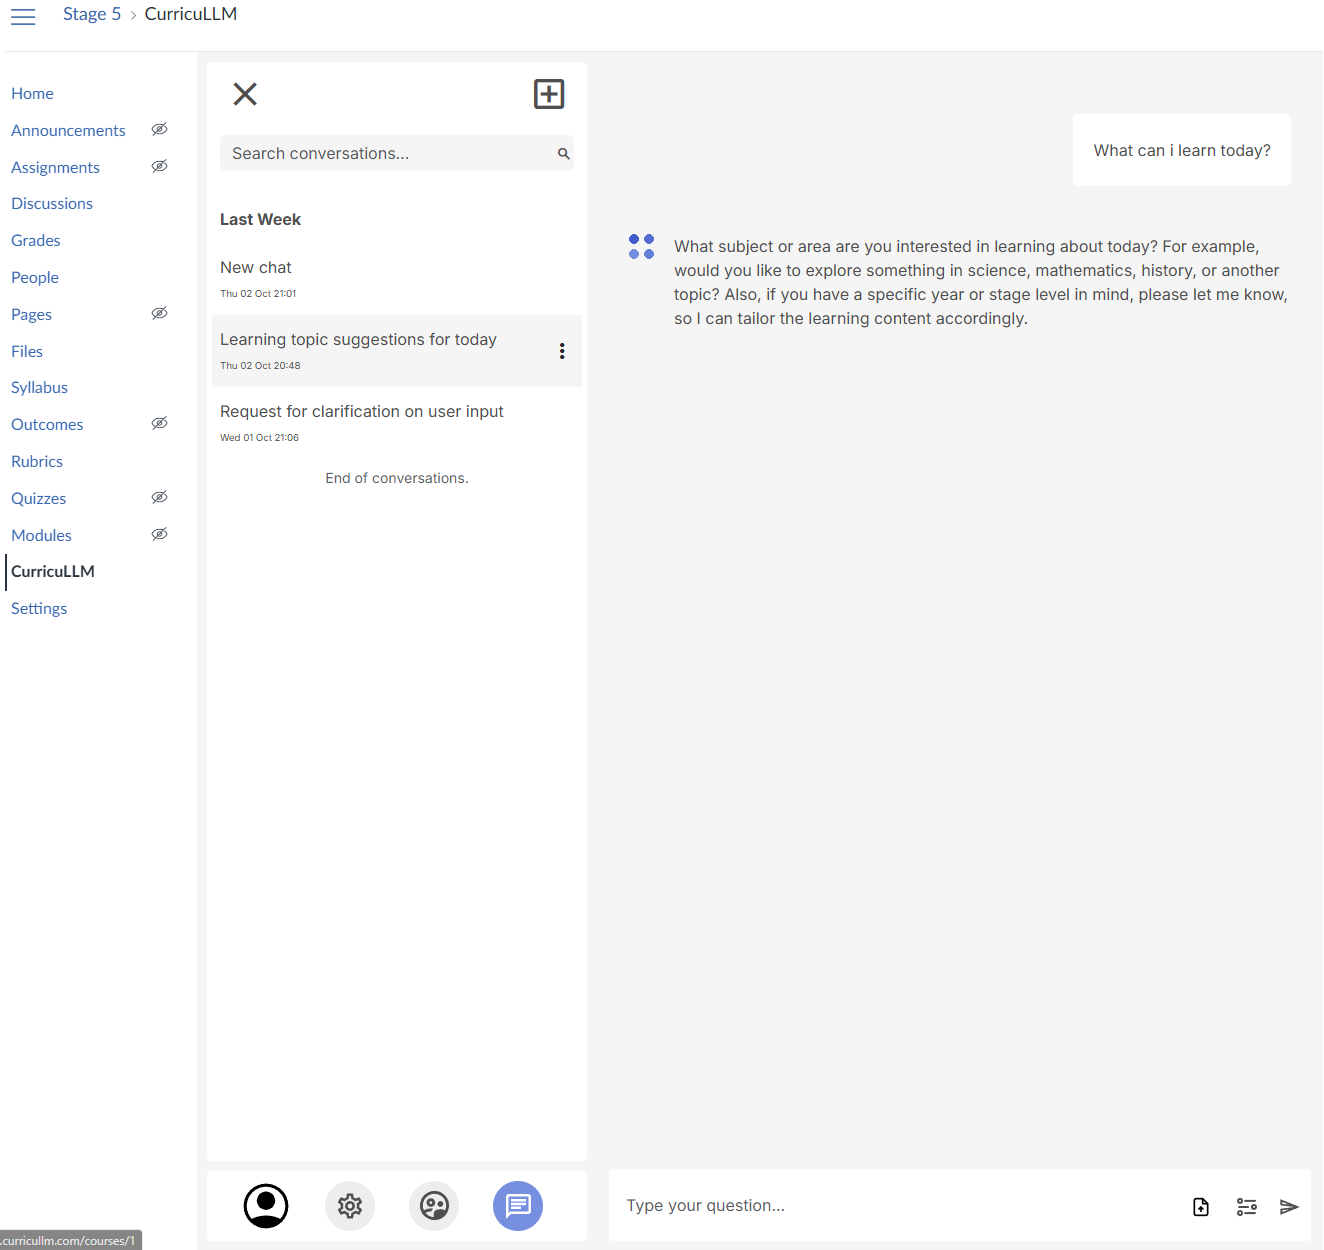Open chat settings with the gear icon
1324x1250 pixels.
point(349,1206)
